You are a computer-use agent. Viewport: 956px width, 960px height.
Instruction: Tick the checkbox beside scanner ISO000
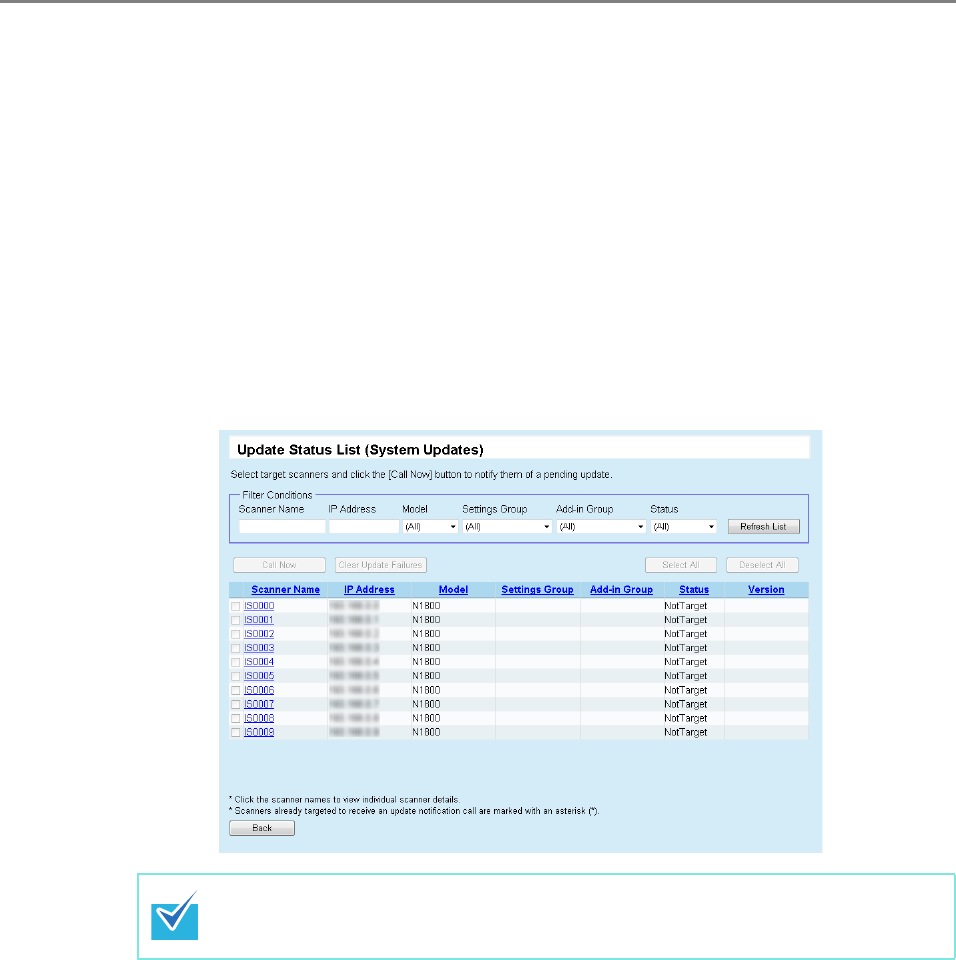(x=236, y=606)
